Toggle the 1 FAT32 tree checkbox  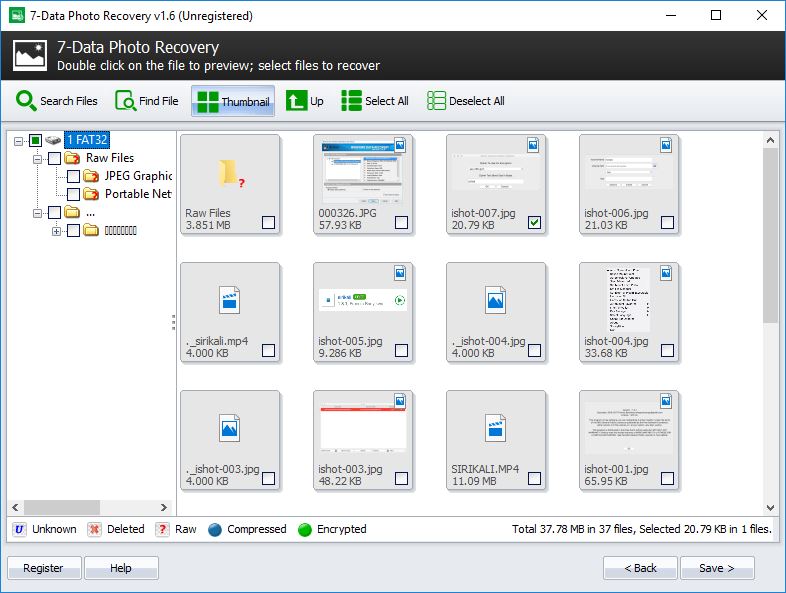click(x=35, y=140)
